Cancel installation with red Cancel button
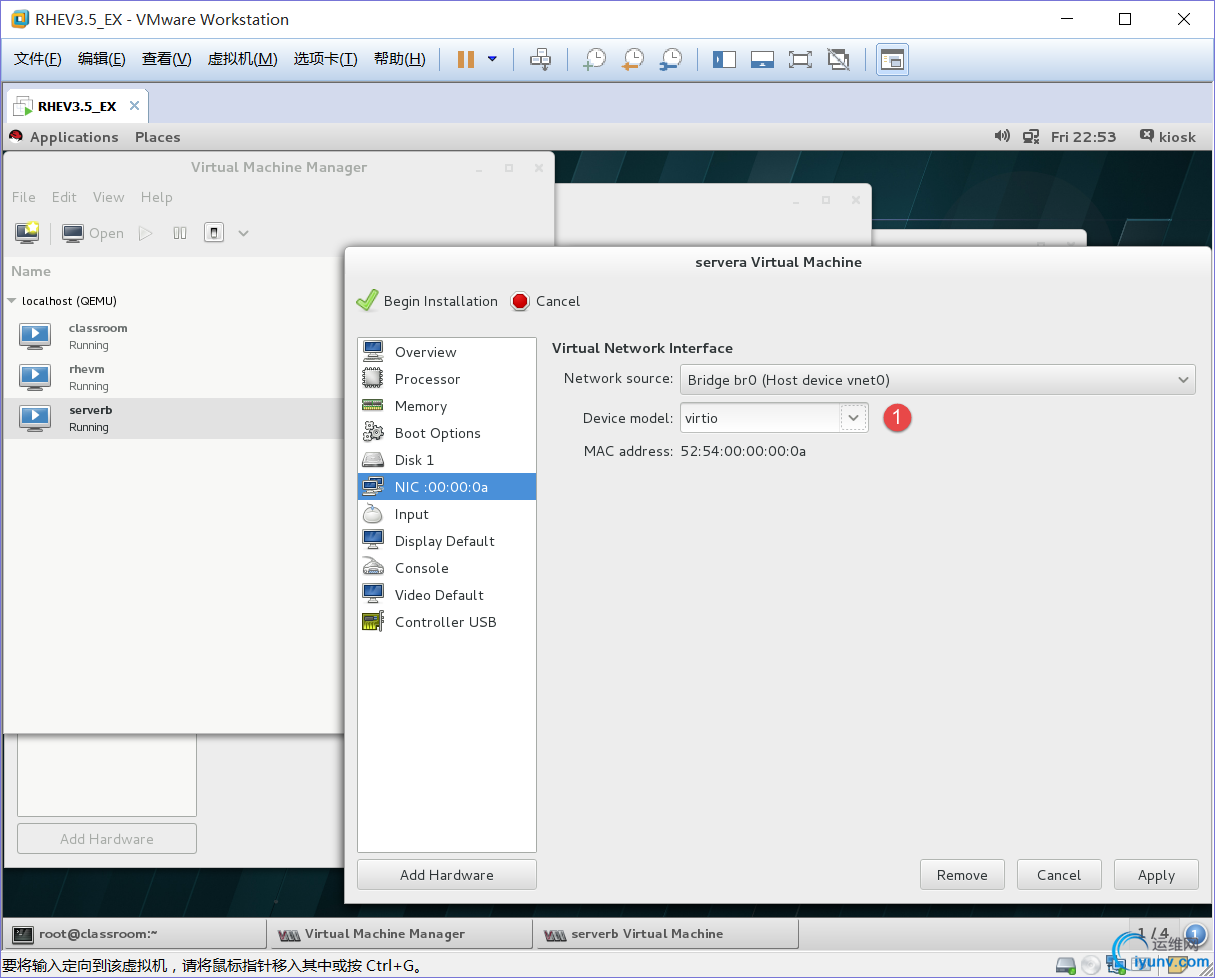1215x978 pixels. (x=545, y=301)
